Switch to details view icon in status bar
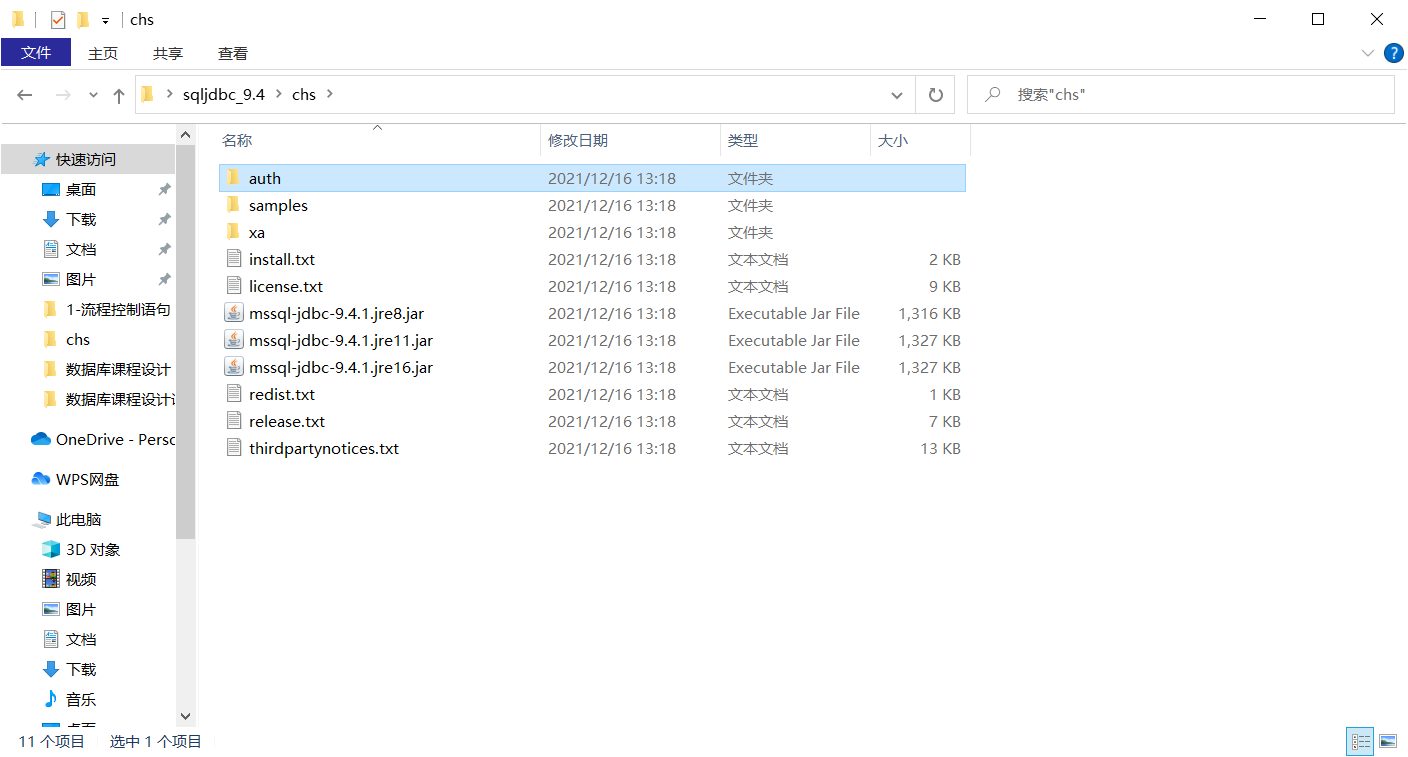 pos(1361,741)
